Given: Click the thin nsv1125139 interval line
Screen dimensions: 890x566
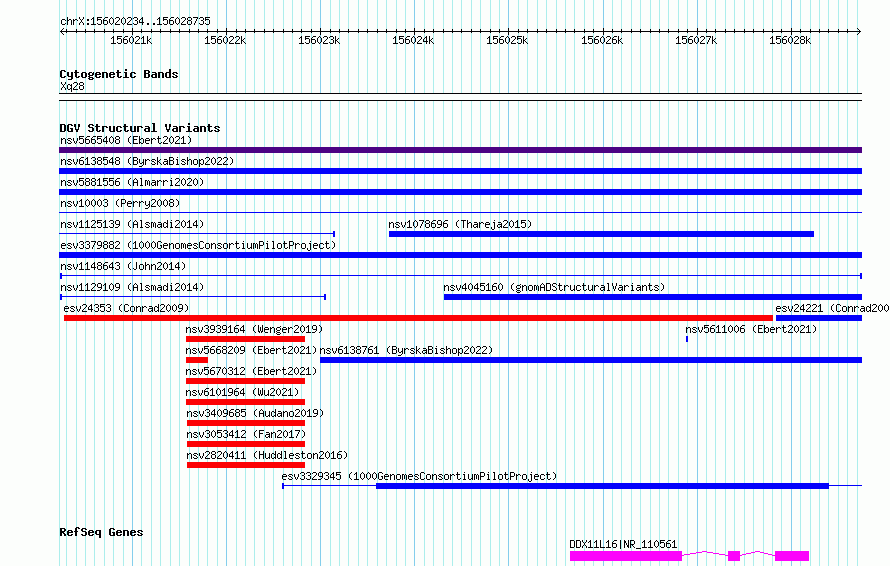Looking at the screenshot, I should point(197,234).
